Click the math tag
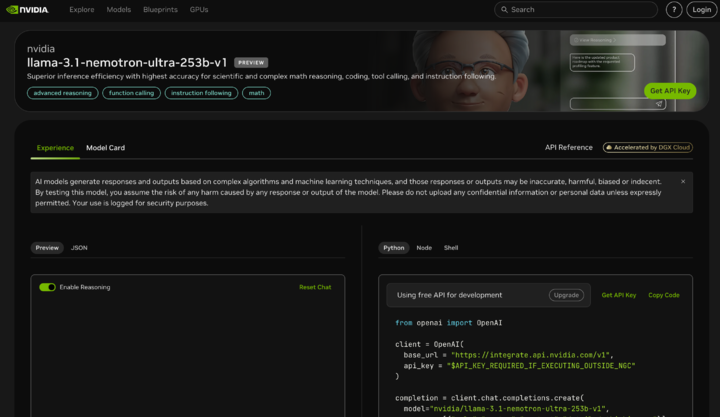Image resolution: width=720 pixels, height=417 pixels. [256, 93]
